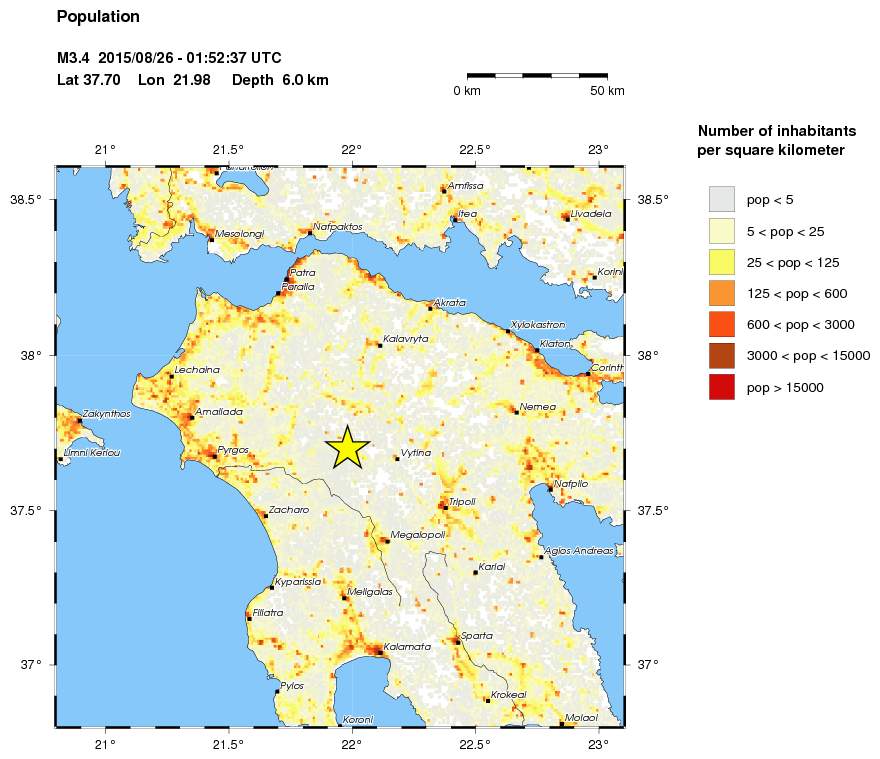This screenshot has width=880, height=759.
Task: Click the Filiatra town label
Action: pos(268,612)
